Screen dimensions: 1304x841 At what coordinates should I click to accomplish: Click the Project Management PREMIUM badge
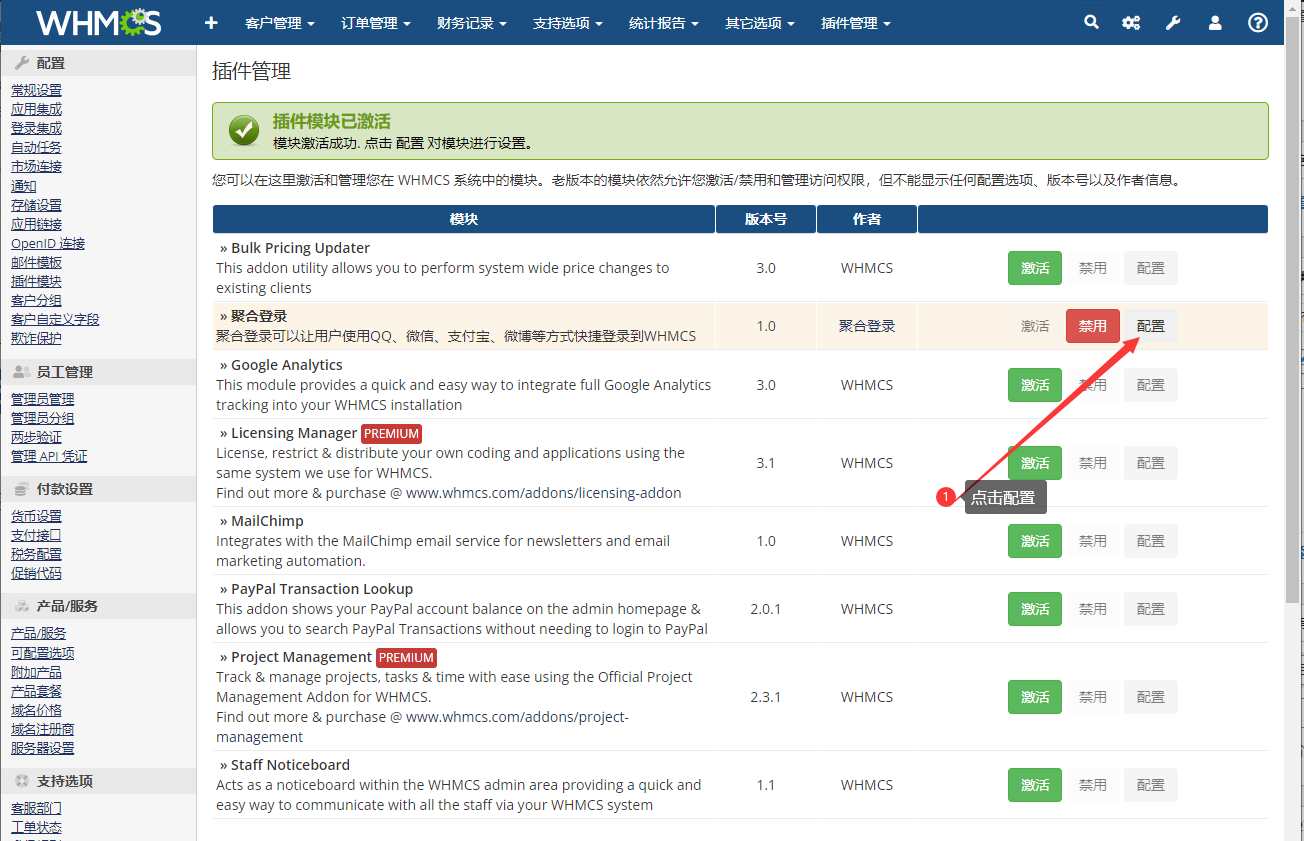coord(406,658)
